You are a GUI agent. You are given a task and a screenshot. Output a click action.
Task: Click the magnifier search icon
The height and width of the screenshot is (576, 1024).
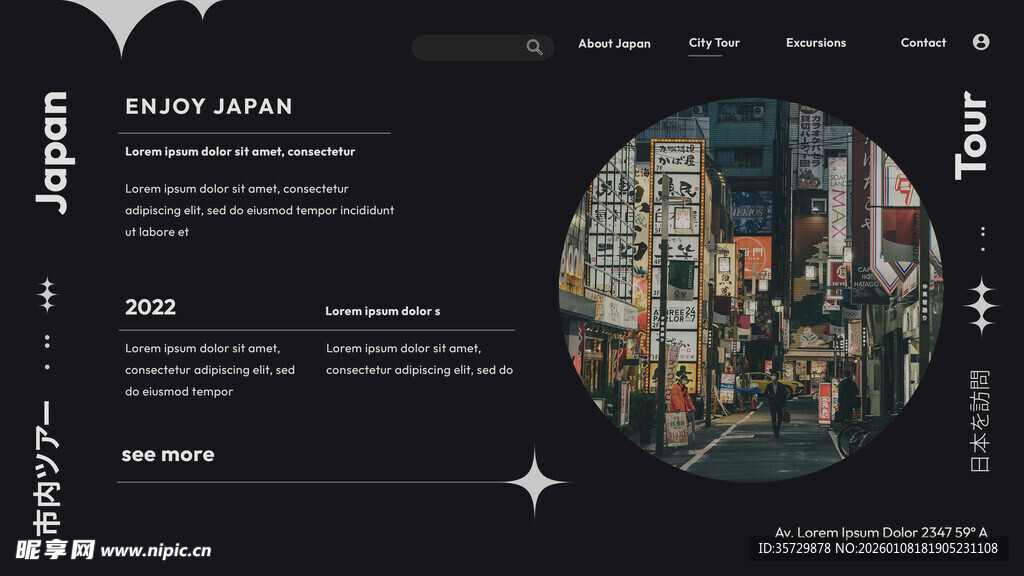click(x=534, y=47)
